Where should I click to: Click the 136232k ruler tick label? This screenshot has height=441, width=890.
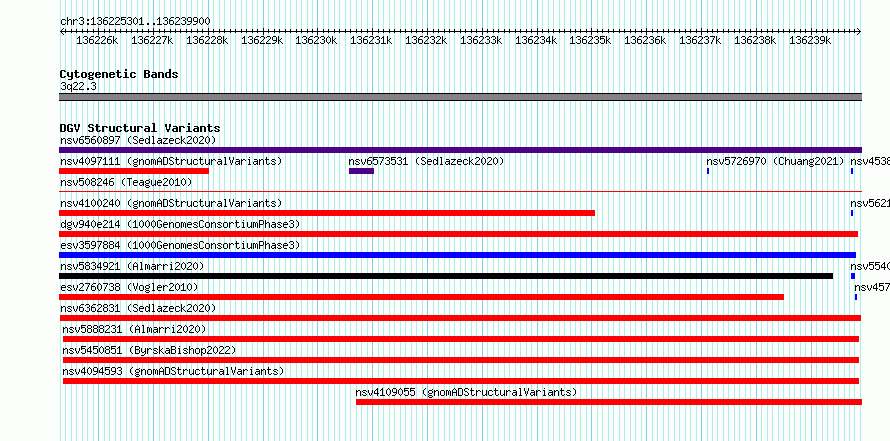click(x=426, y=40)
